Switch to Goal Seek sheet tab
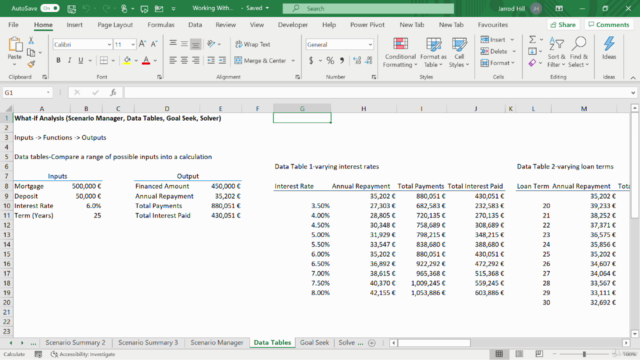Image resolution: width=640 pixels, height=360 pixels. pyautogui.click(x=314, y=342)
